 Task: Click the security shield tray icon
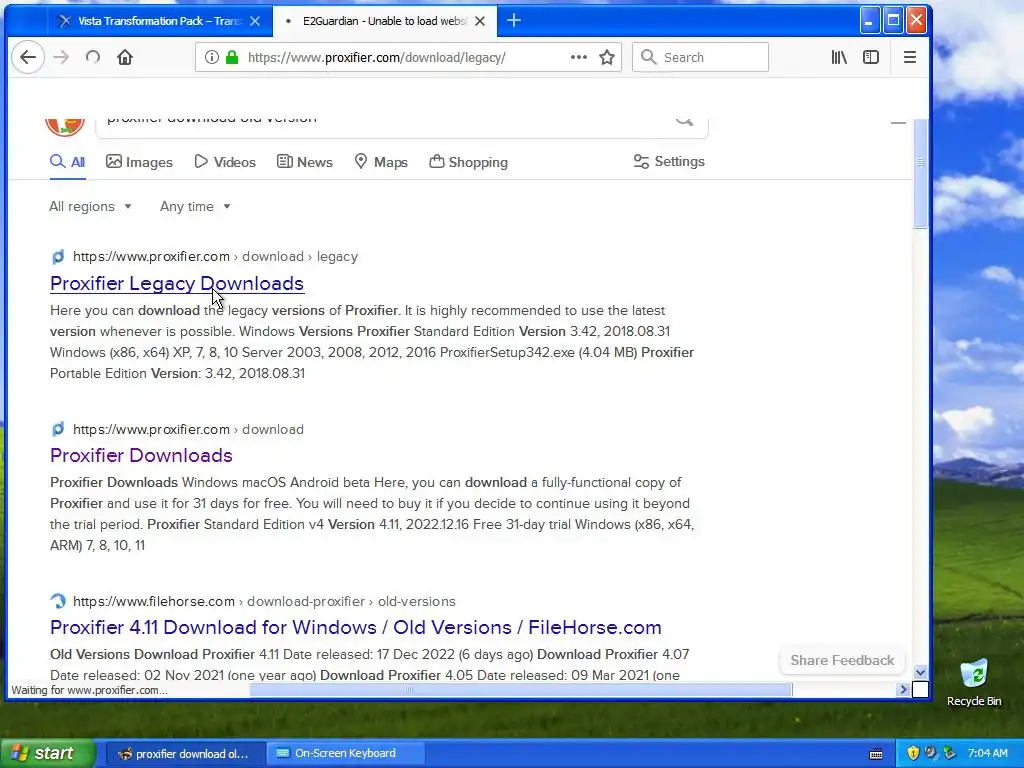[913, 753]
